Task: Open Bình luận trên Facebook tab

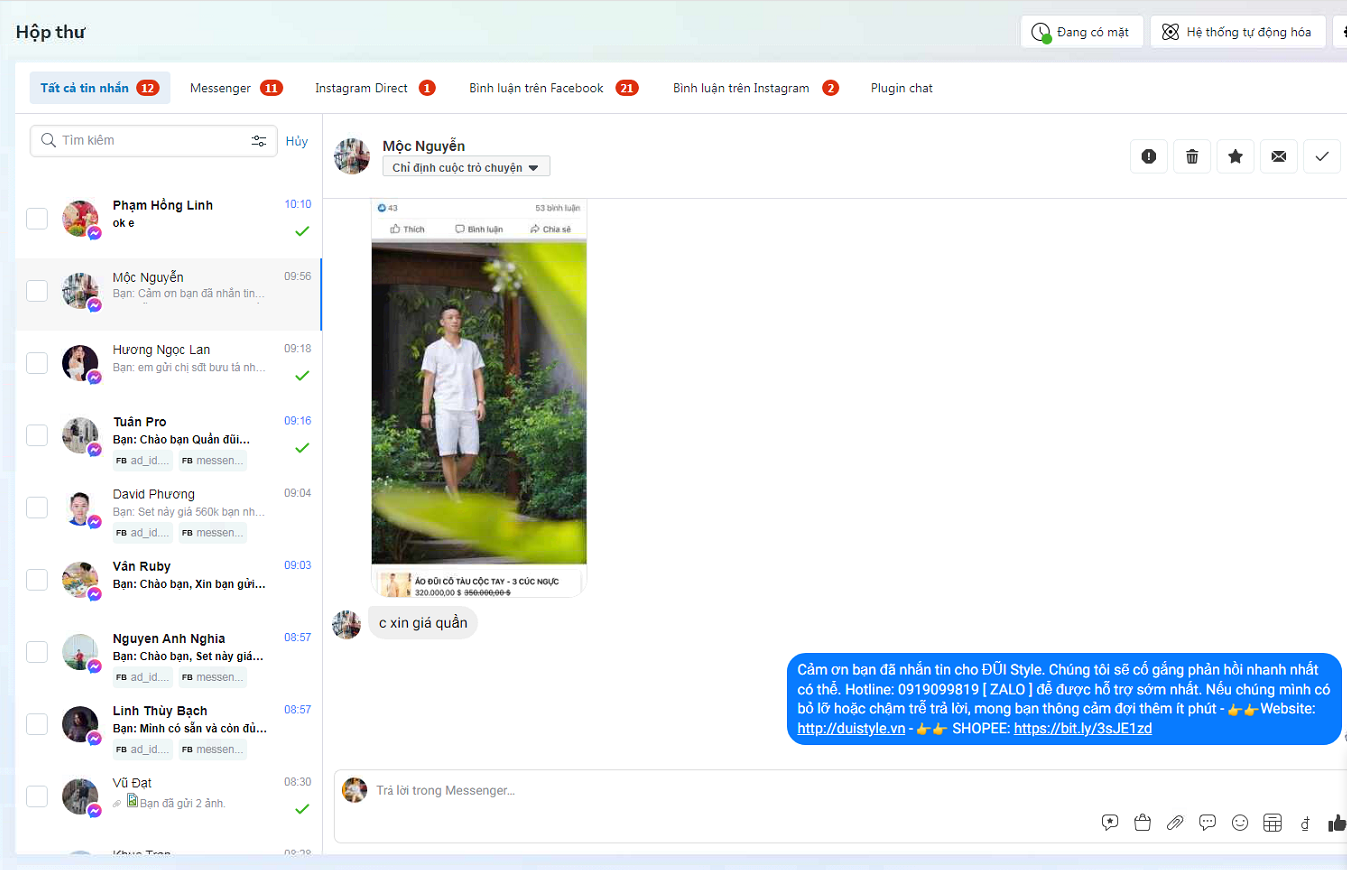Action: tap(553, 88)
